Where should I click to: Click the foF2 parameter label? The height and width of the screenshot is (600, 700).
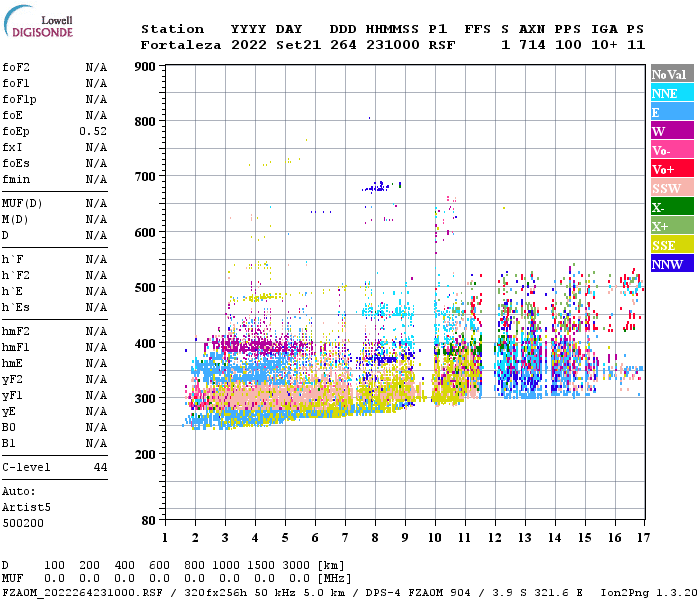coord(16,67)
